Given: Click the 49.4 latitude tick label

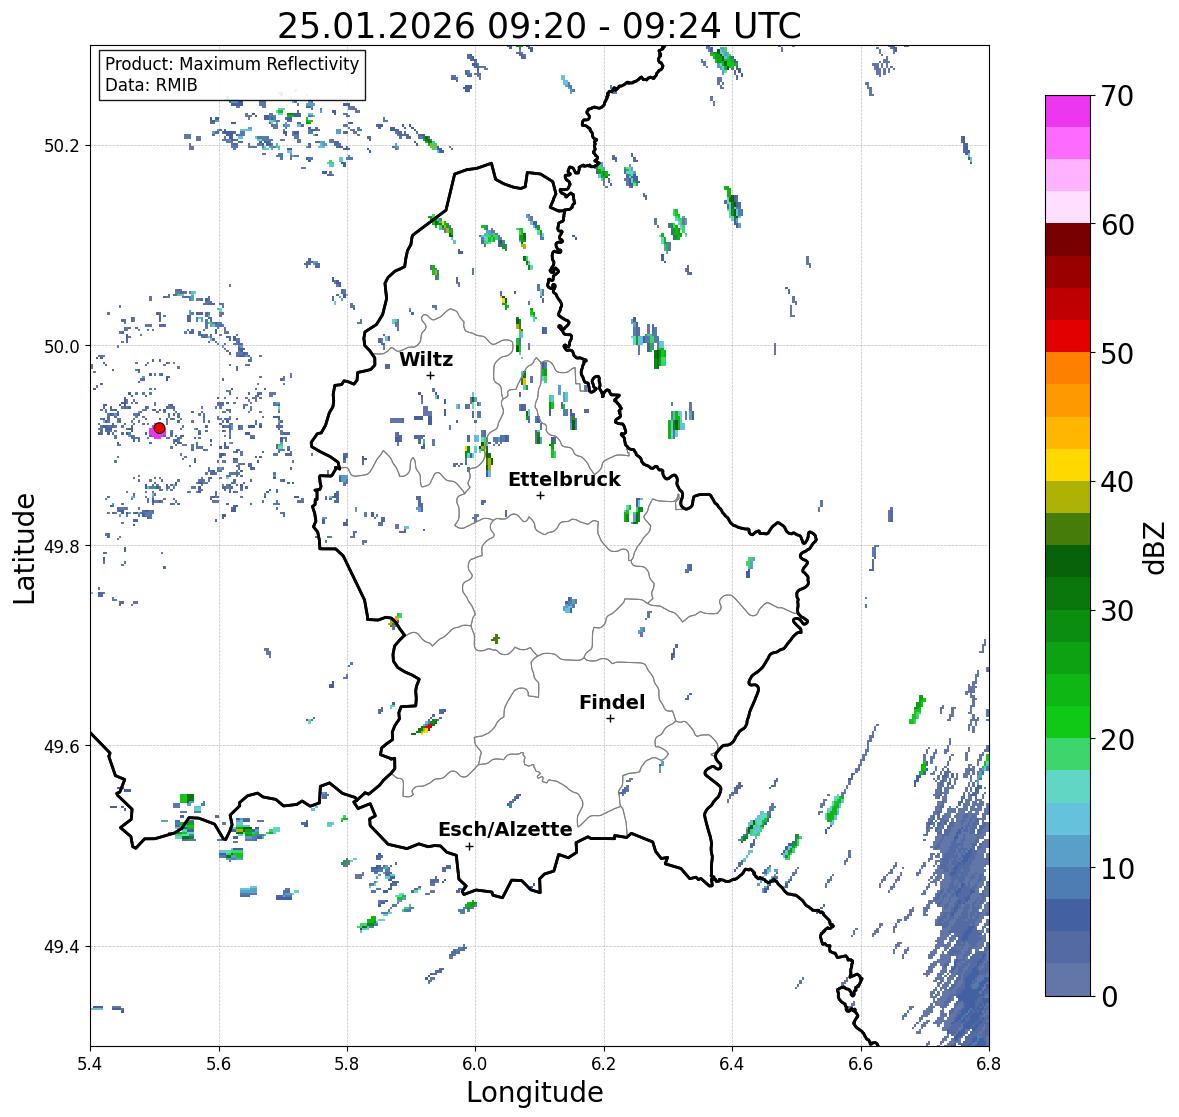Looking at the screenshot, I should tap(62, 947).
